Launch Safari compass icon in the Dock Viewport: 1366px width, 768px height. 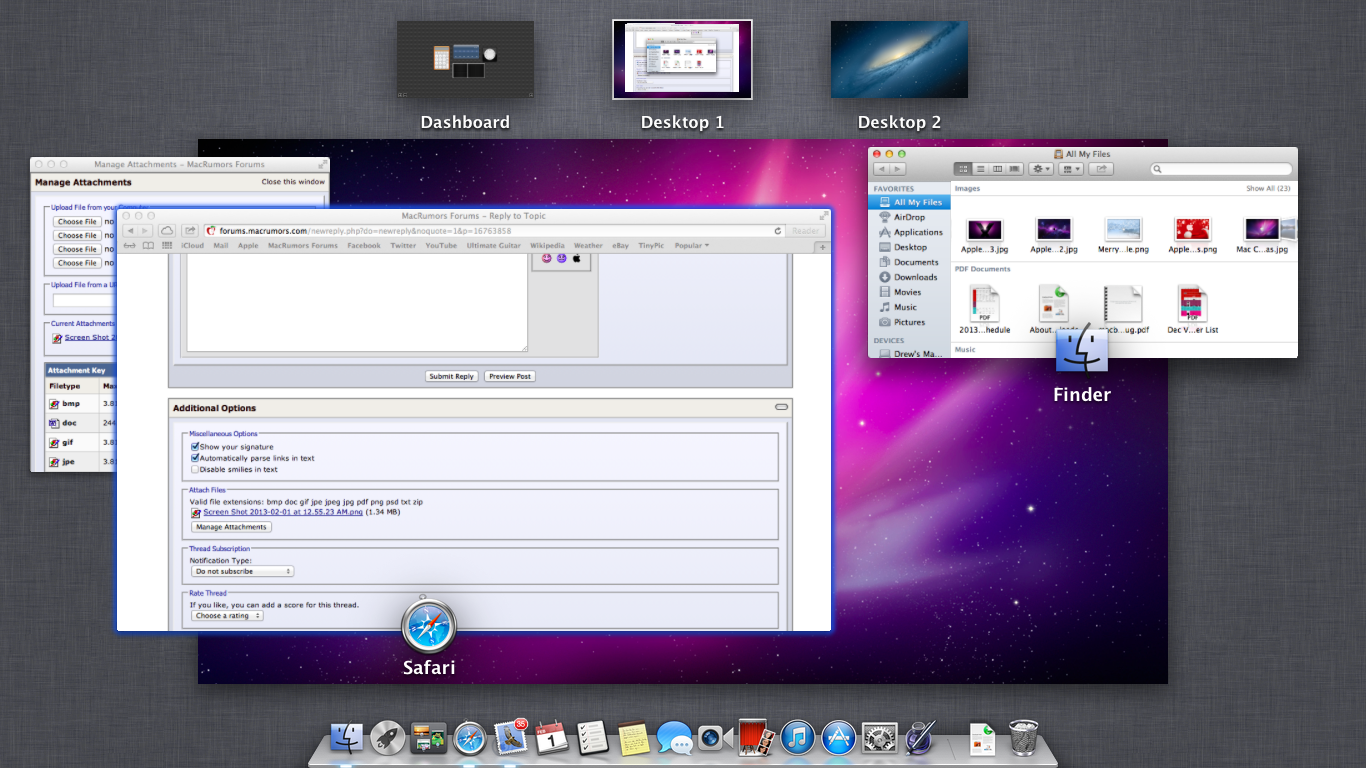(470, 738)
